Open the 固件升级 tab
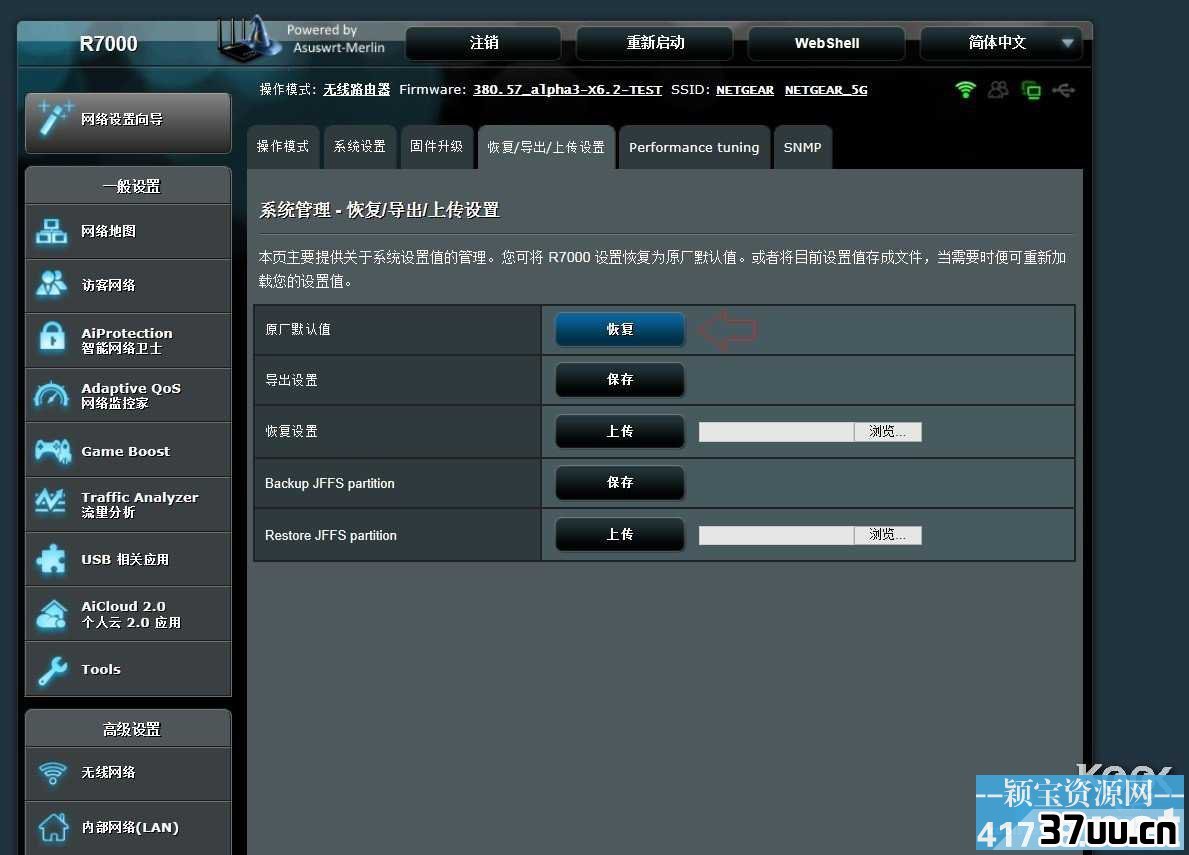This screenshot has width=1189, height=855. click(437, 146)
